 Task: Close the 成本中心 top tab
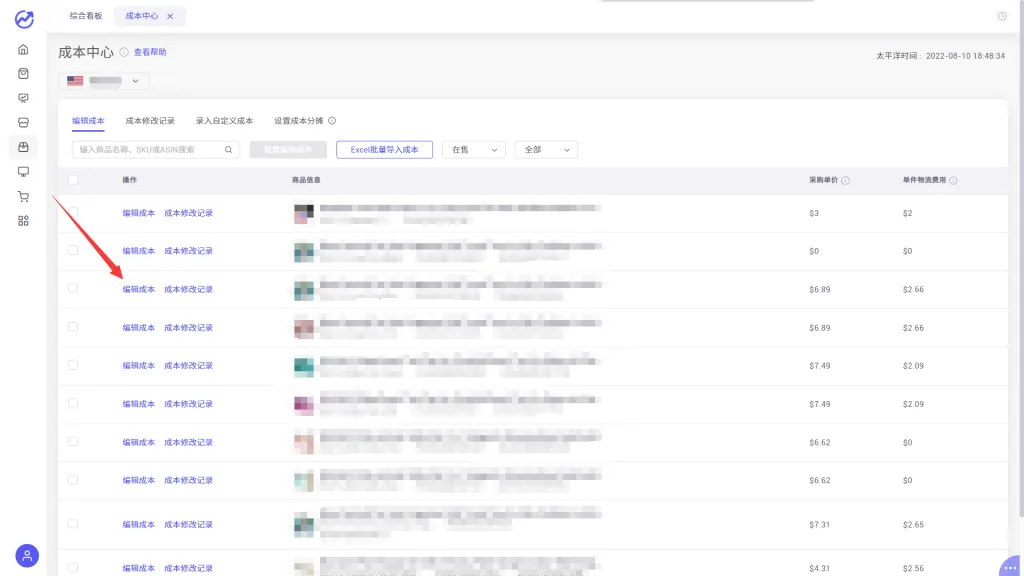click(x=170, y=16)
